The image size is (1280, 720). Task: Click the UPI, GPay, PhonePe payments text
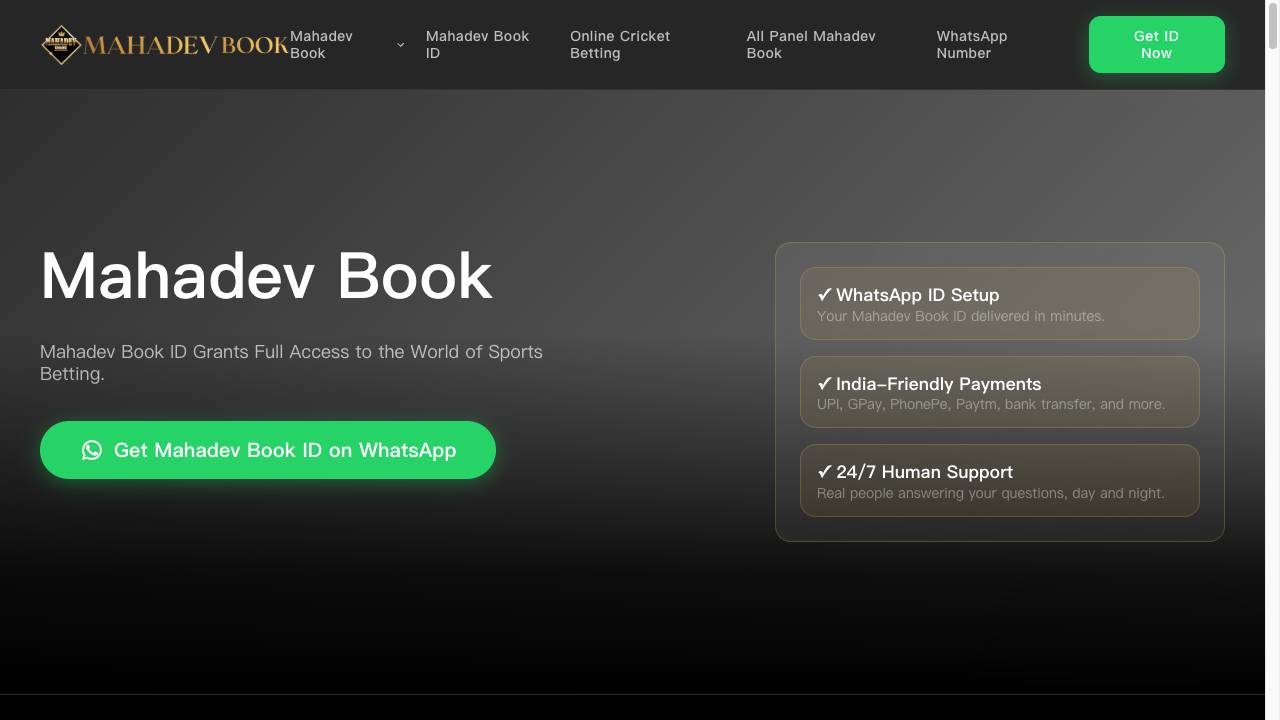pos(991,404)
